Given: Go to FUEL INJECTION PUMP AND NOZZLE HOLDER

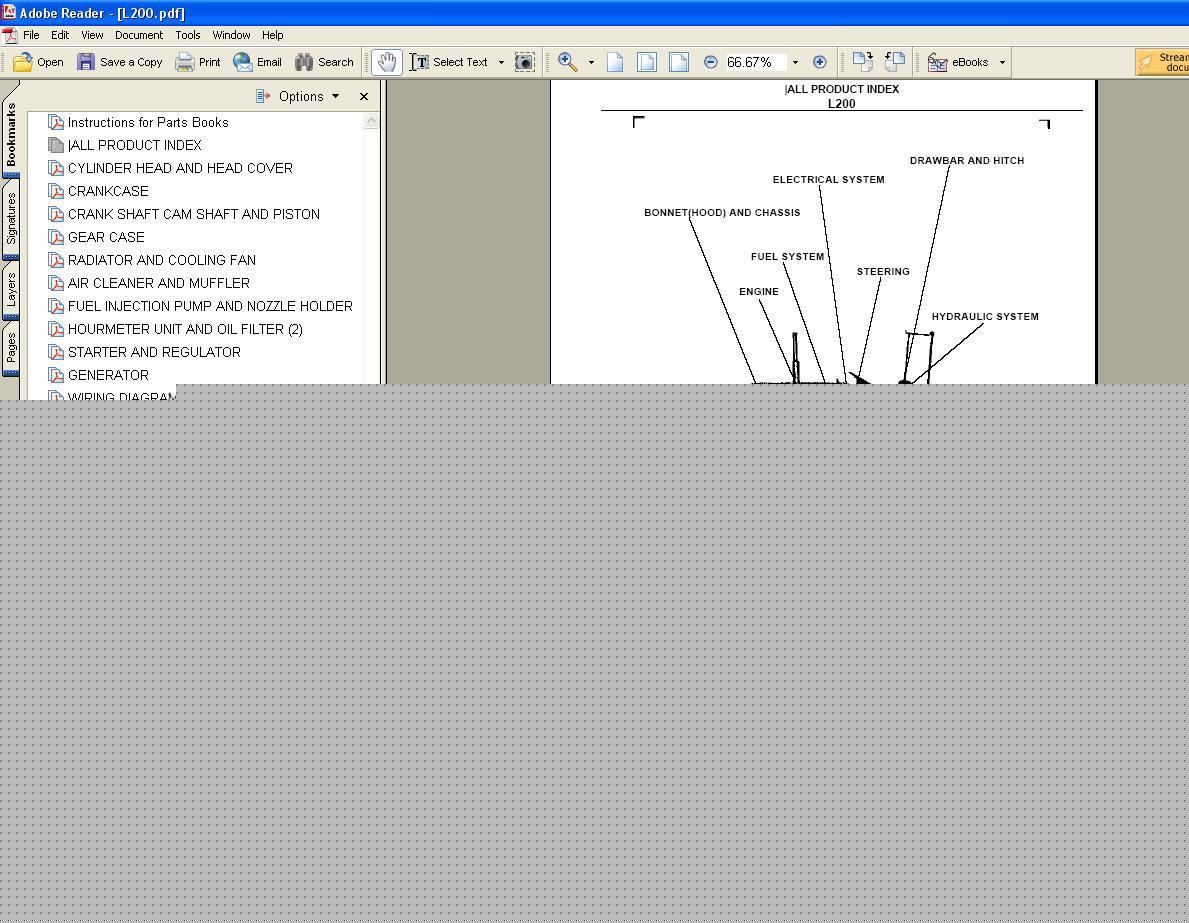Looking at the screenshot, I should 210,306.
